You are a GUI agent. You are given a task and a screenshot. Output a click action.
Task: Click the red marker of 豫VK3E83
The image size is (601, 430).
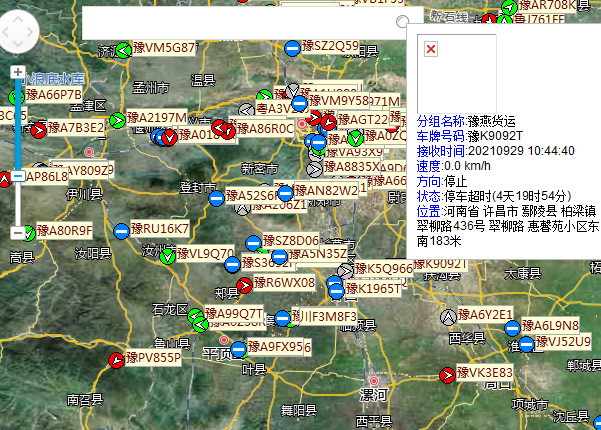(x=447, y=374)
